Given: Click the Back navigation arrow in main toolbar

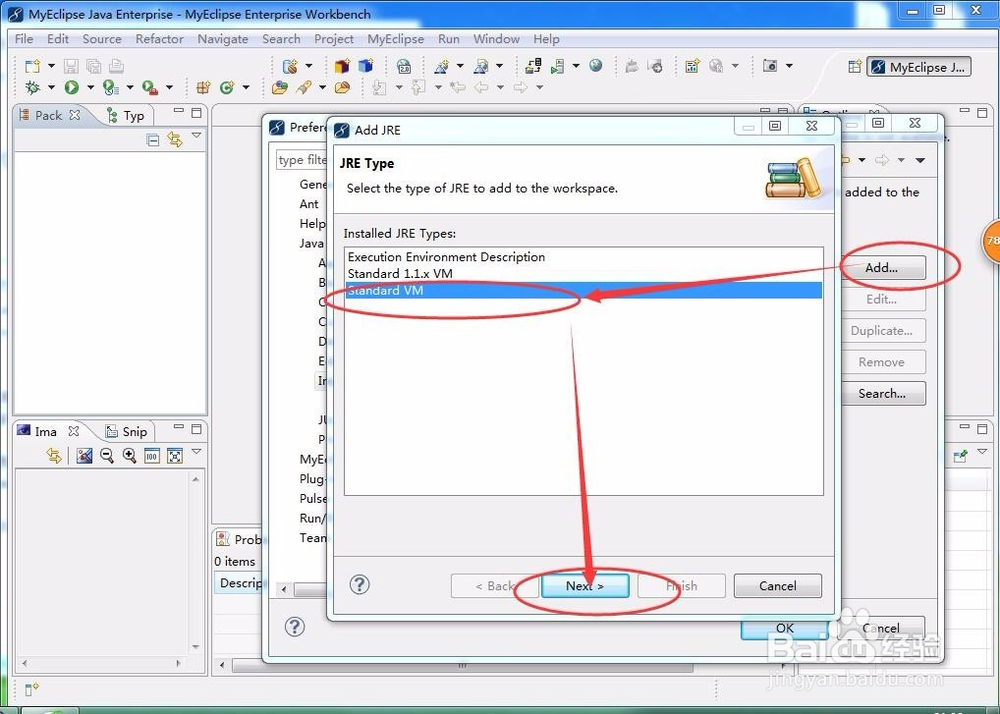Looking at the screenshot, I should coord(482,87).
